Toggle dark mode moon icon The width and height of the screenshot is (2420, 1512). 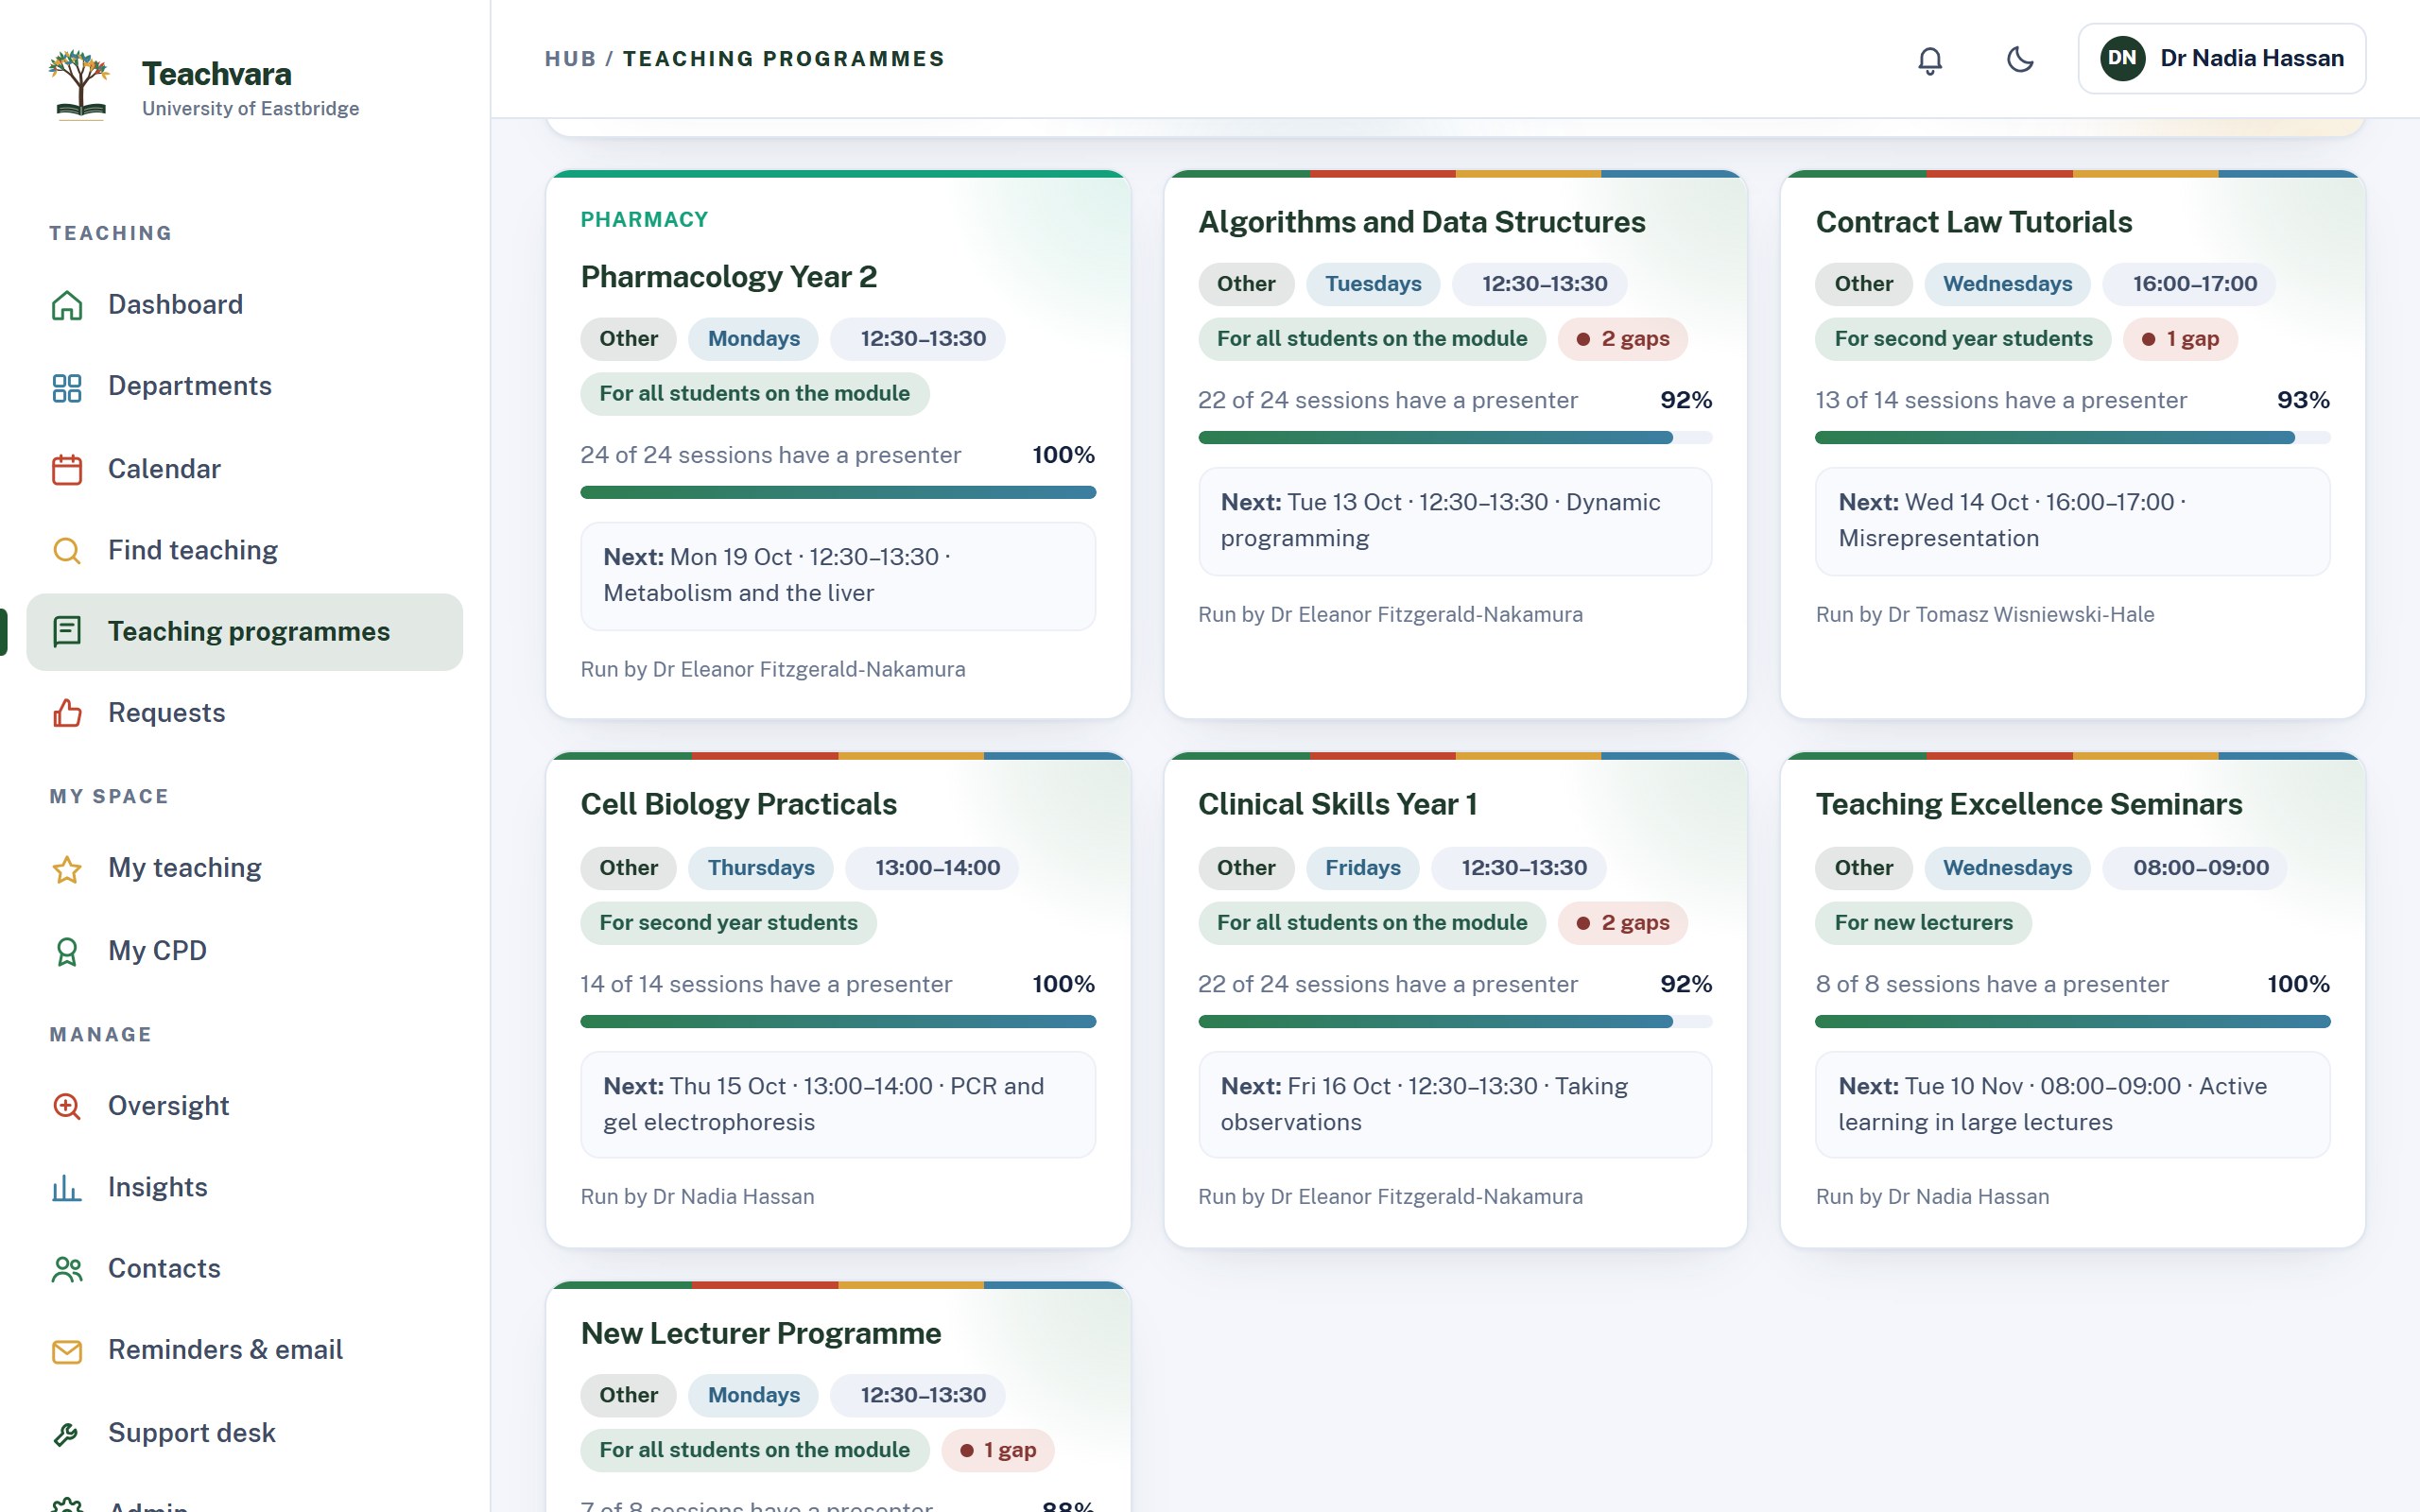2020,59
